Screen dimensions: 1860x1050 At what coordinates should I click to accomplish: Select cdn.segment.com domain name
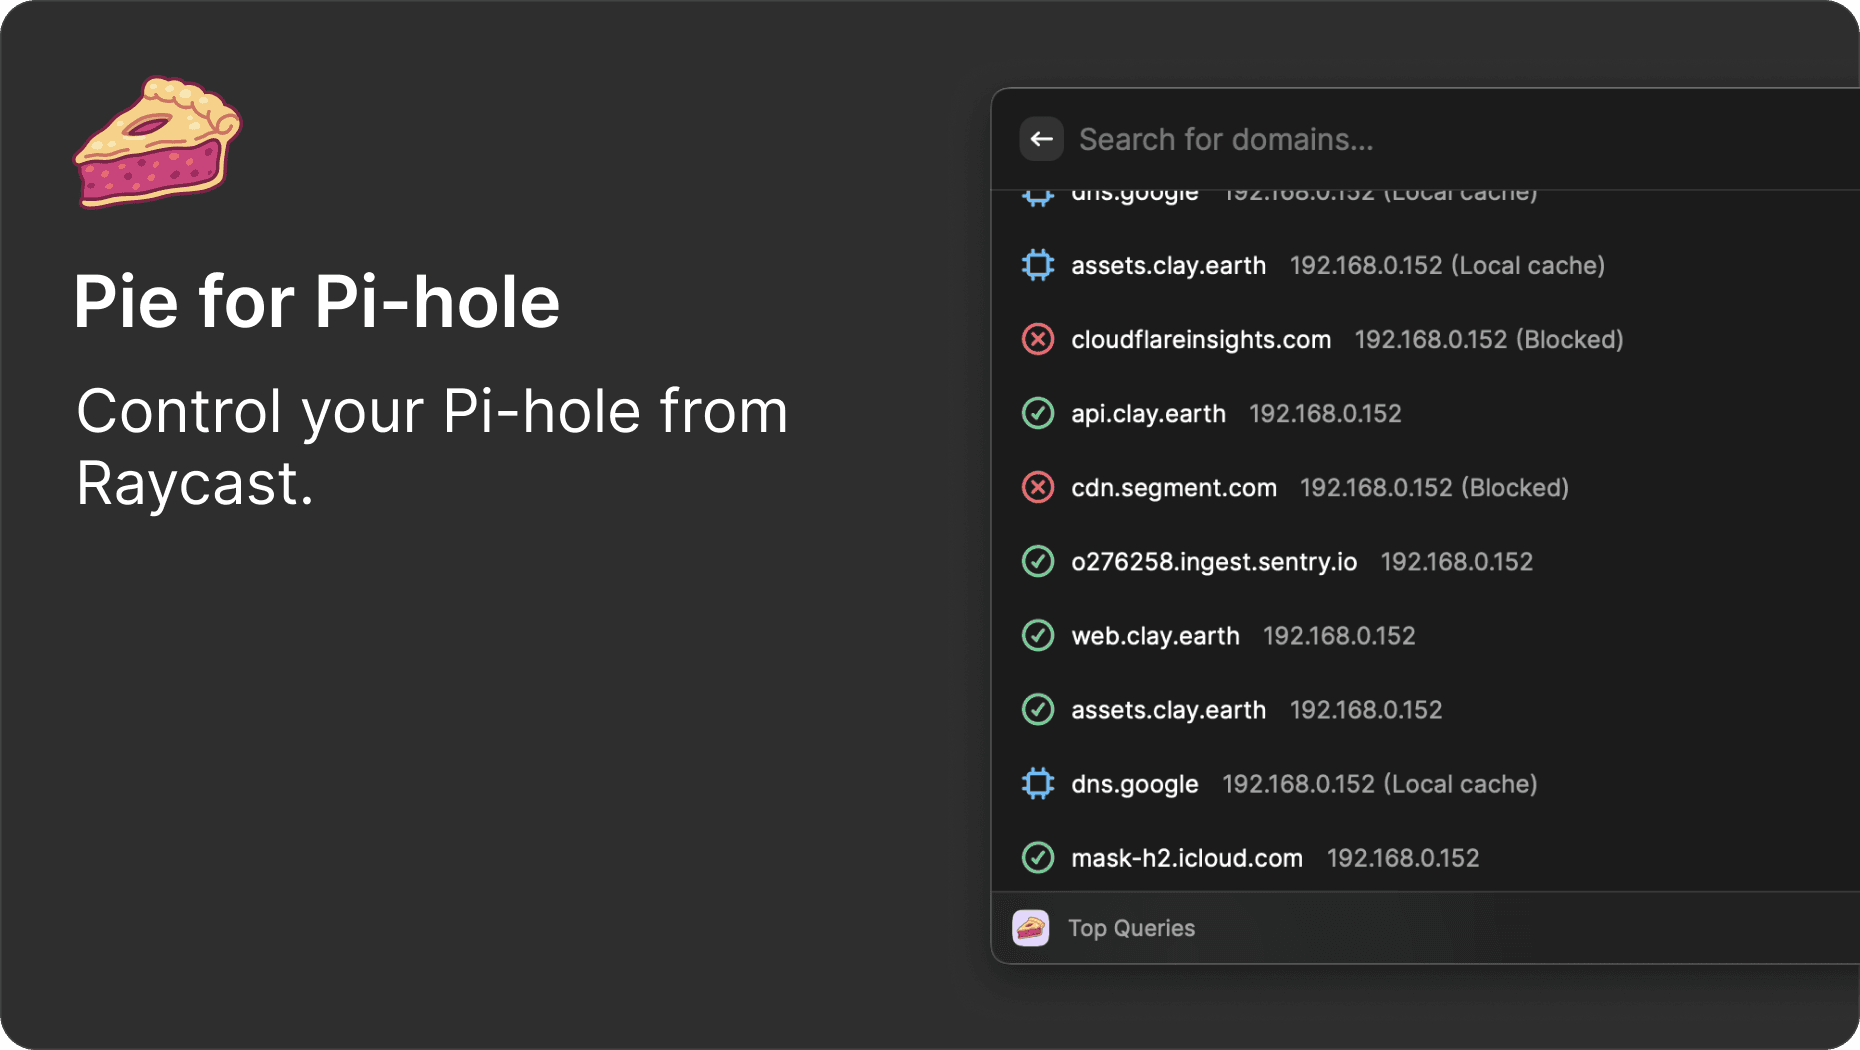point(1174,488)
